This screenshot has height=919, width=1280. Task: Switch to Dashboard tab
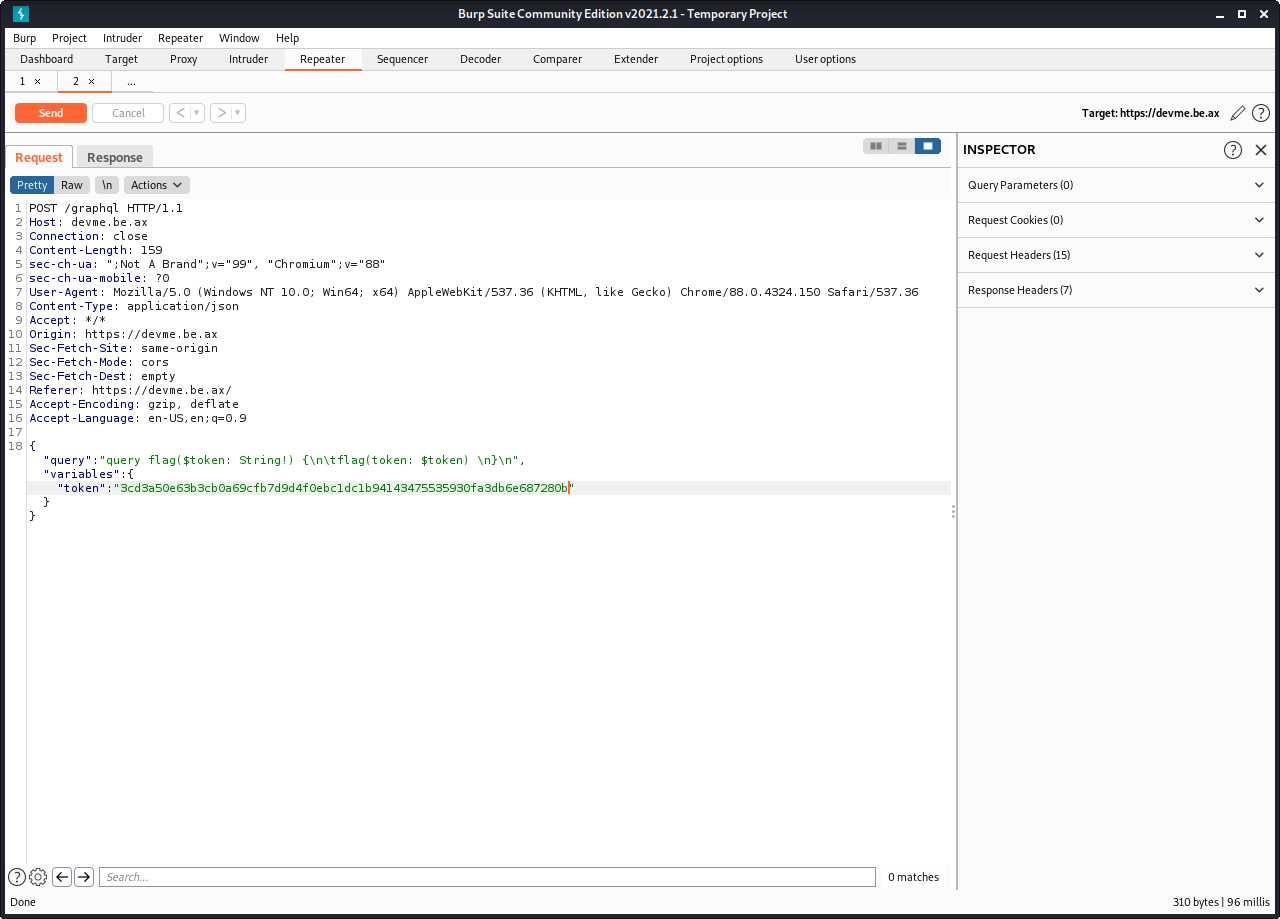click(47, 59)
